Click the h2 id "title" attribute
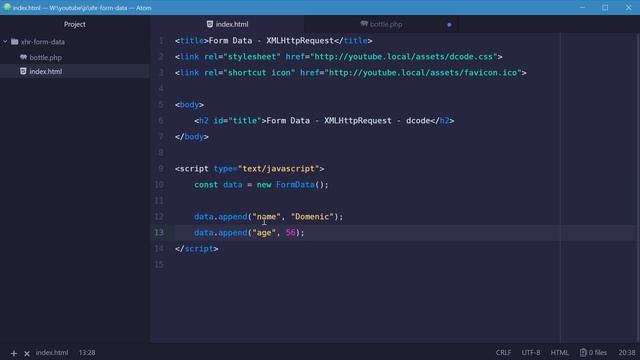640x360 pixels. pos(237,121)
